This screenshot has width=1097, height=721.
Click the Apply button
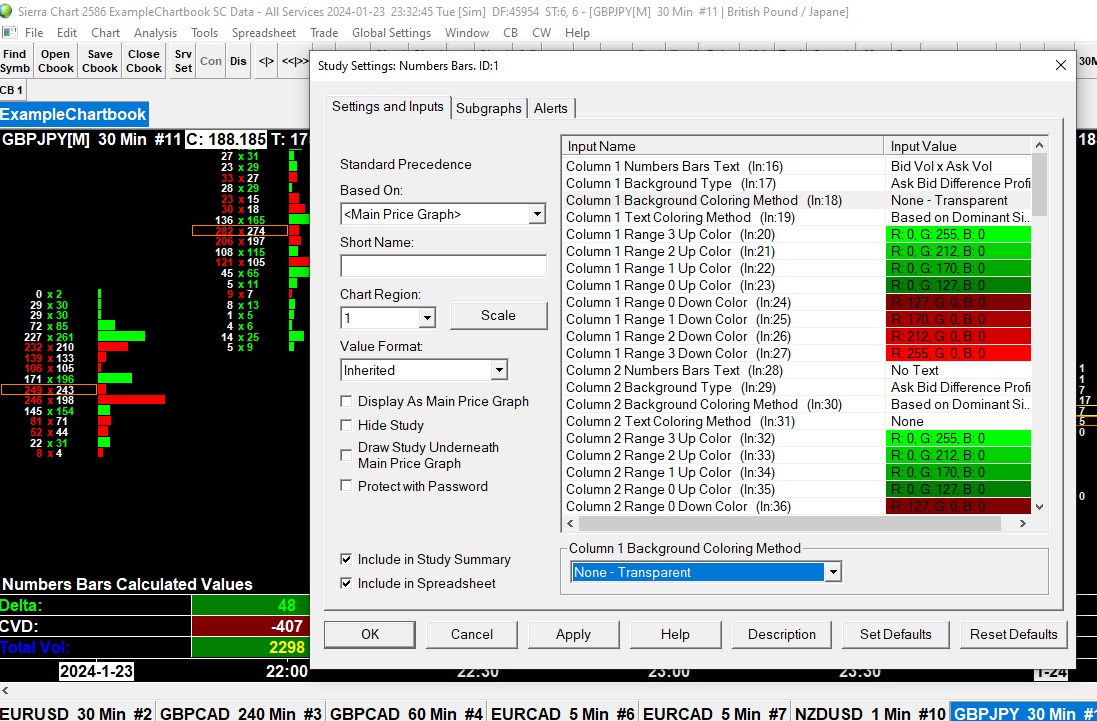click(574, 634)
